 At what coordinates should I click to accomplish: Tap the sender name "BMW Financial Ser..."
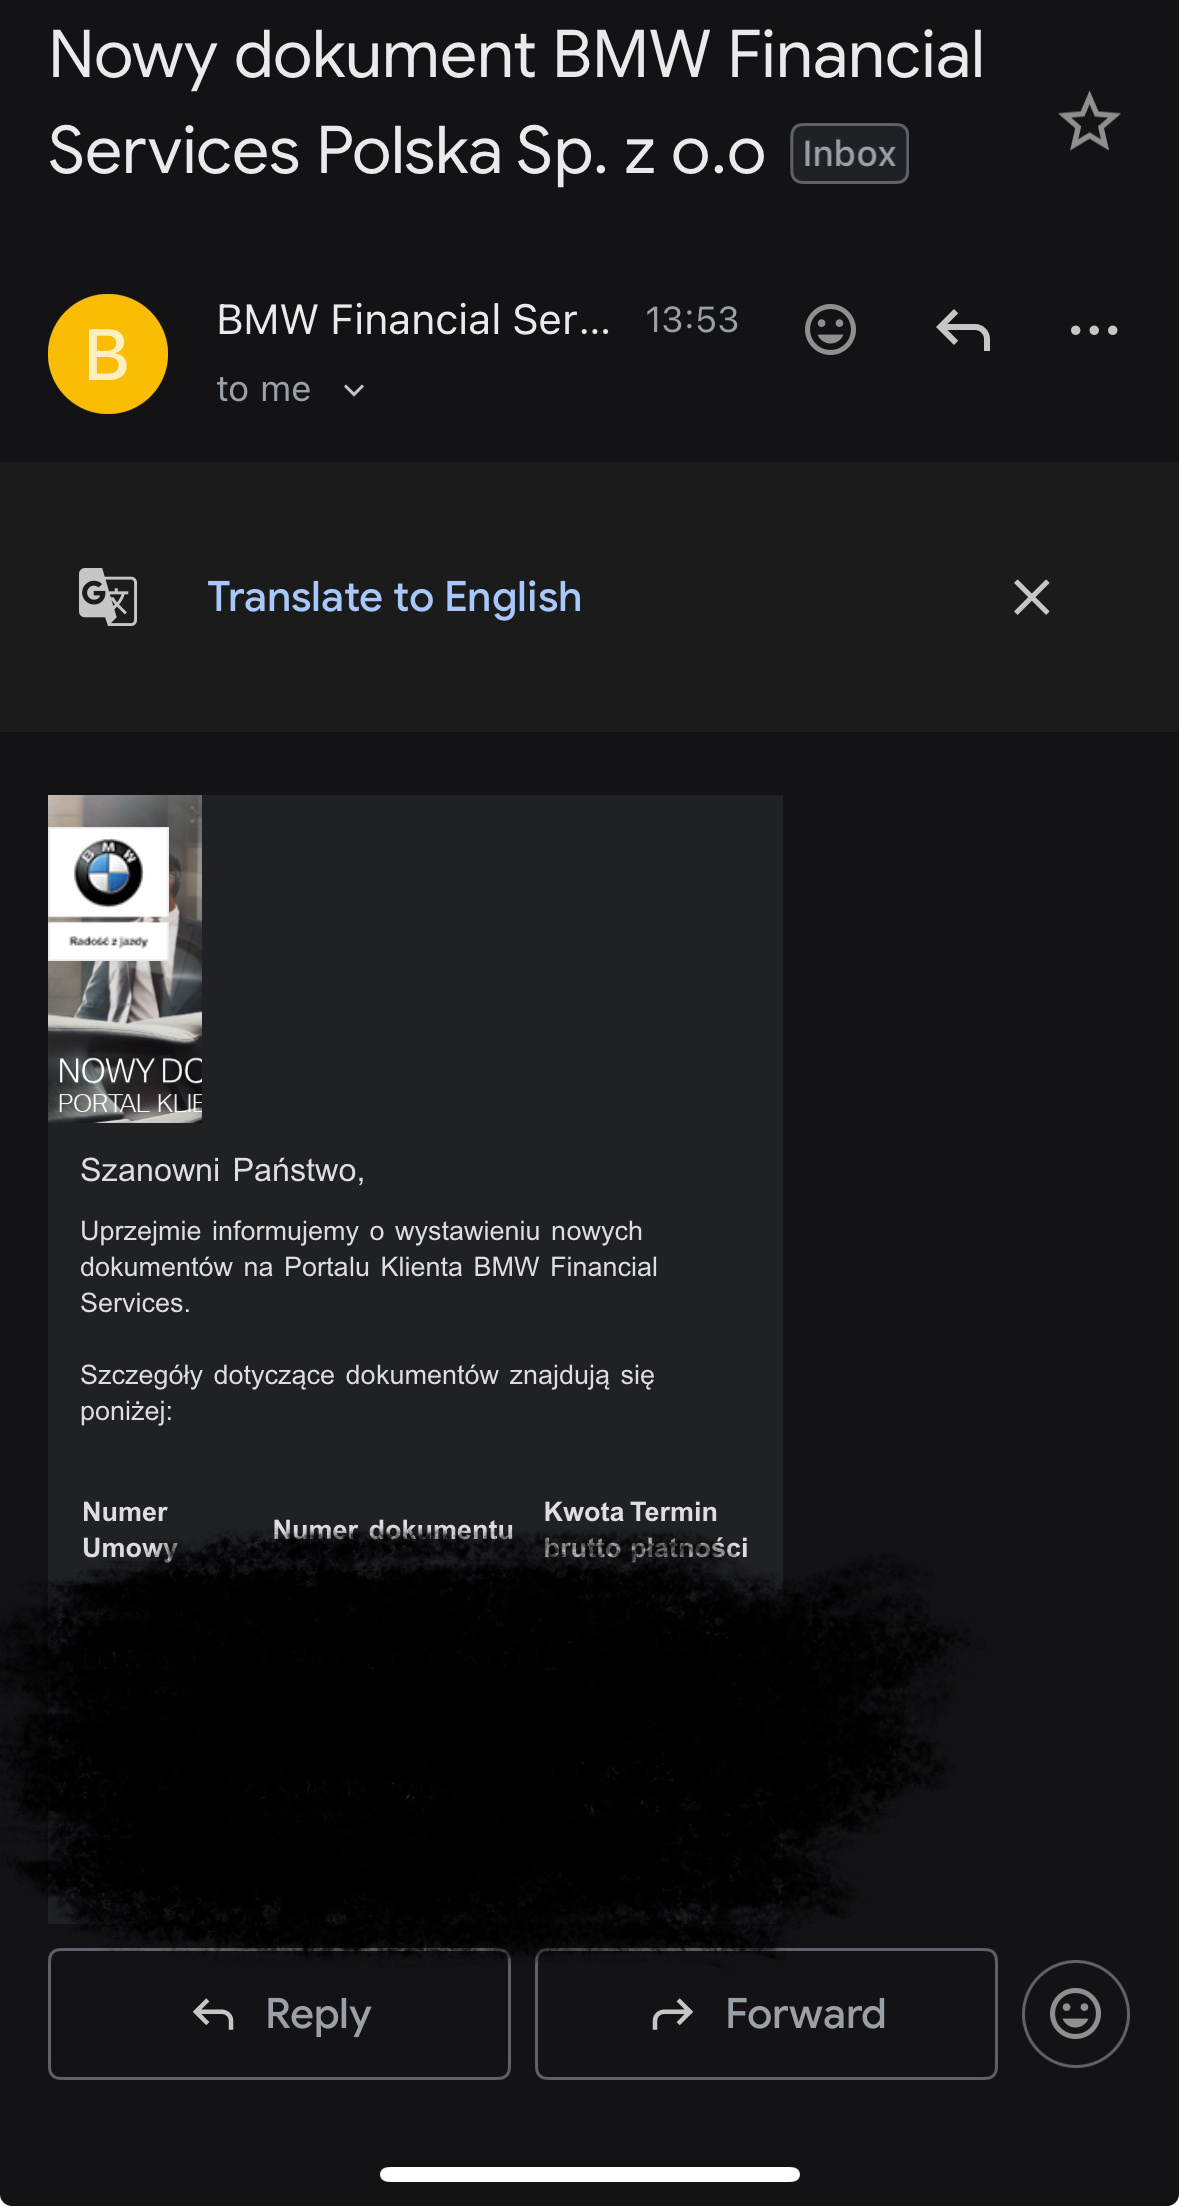[x=413, y=320]
